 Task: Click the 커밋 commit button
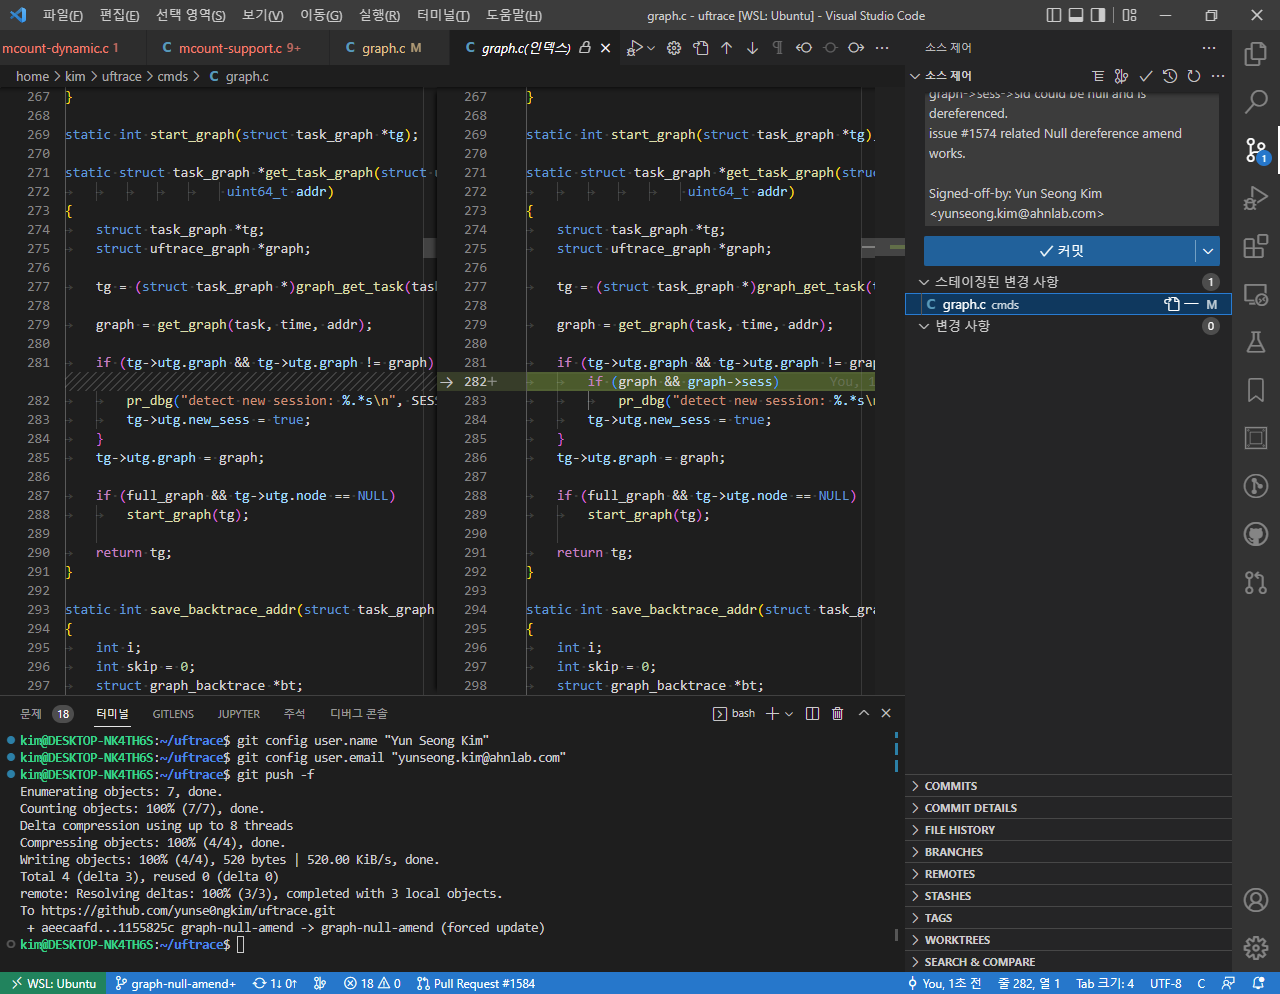(x=1059, y=251)
